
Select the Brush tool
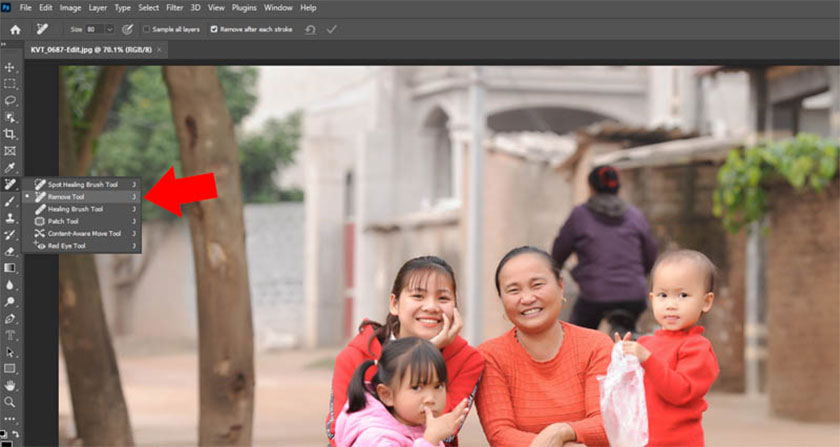point(10,202)
